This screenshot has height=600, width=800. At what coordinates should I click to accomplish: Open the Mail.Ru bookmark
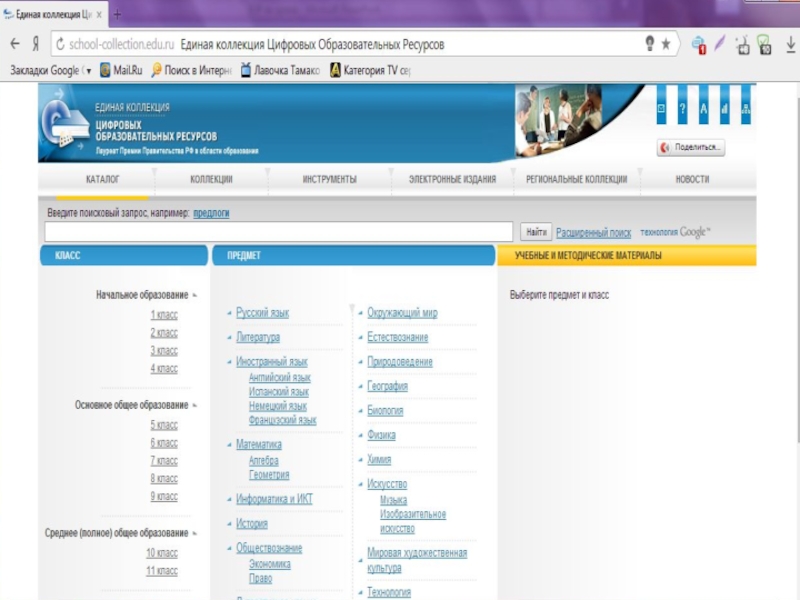click(x=120, y=71)
